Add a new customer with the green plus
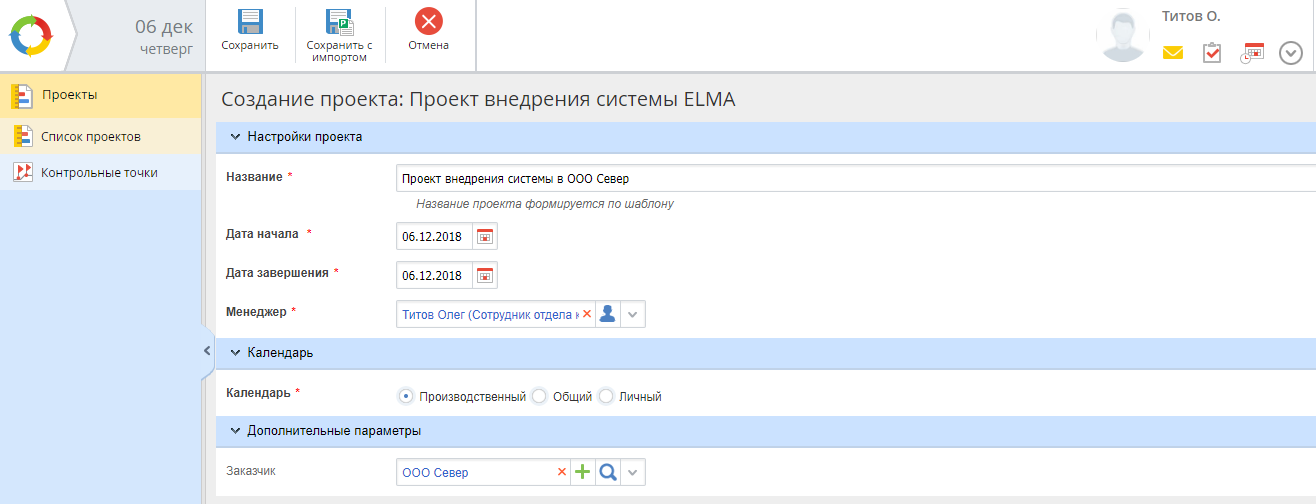The width and height of the screenshot is (1316, 504). (583, 472)
